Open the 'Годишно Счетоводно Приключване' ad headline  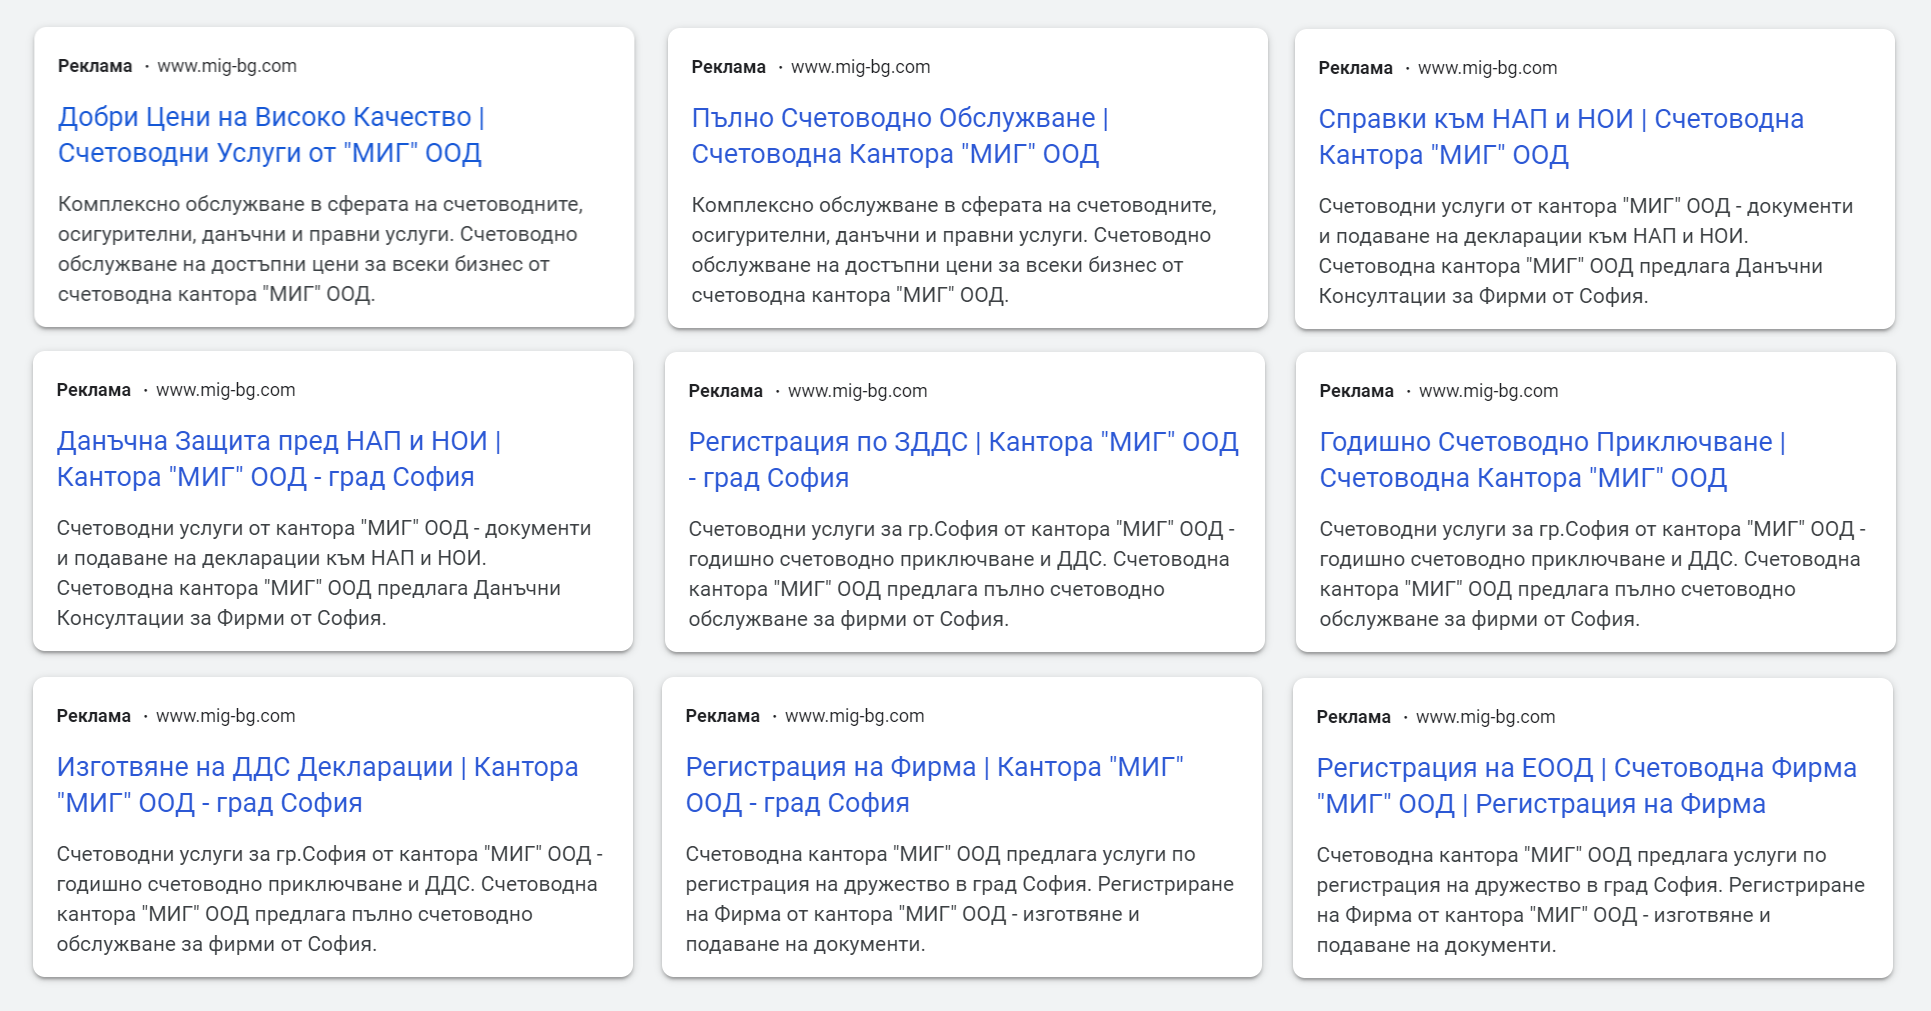(1552, 460)
